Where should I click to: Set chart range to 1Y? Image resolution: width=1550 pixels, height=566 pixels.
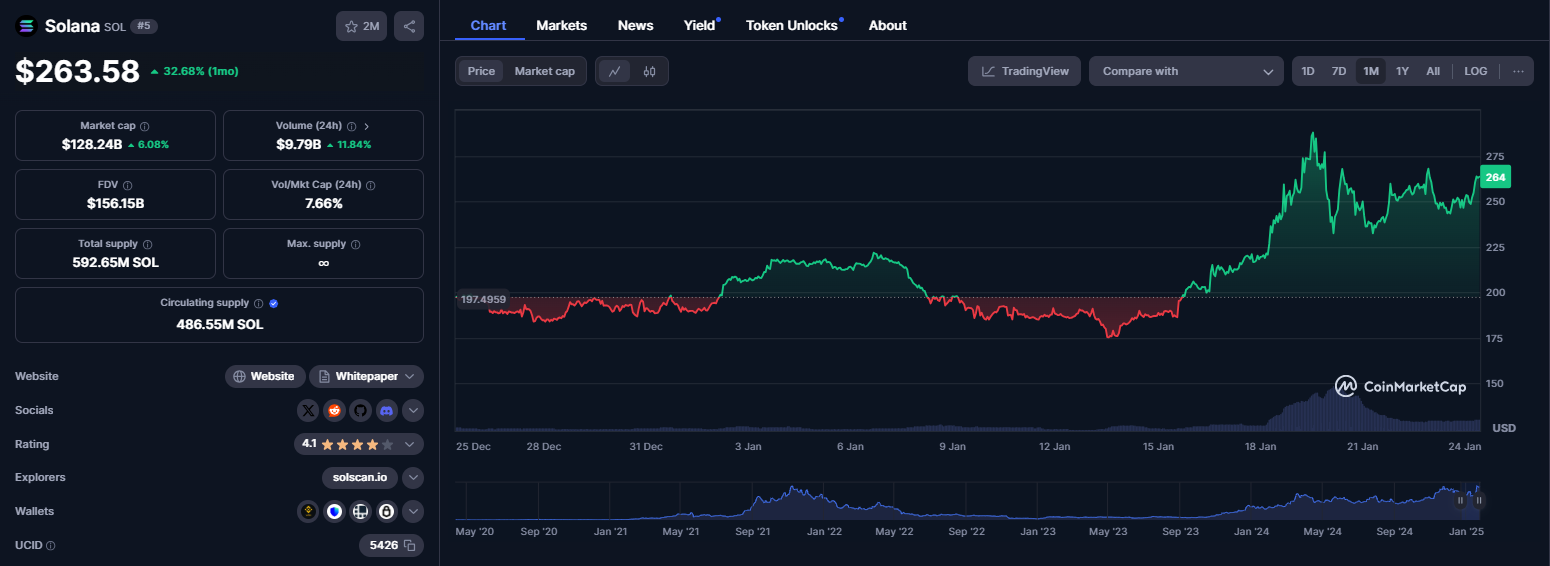coord(1402,71)
